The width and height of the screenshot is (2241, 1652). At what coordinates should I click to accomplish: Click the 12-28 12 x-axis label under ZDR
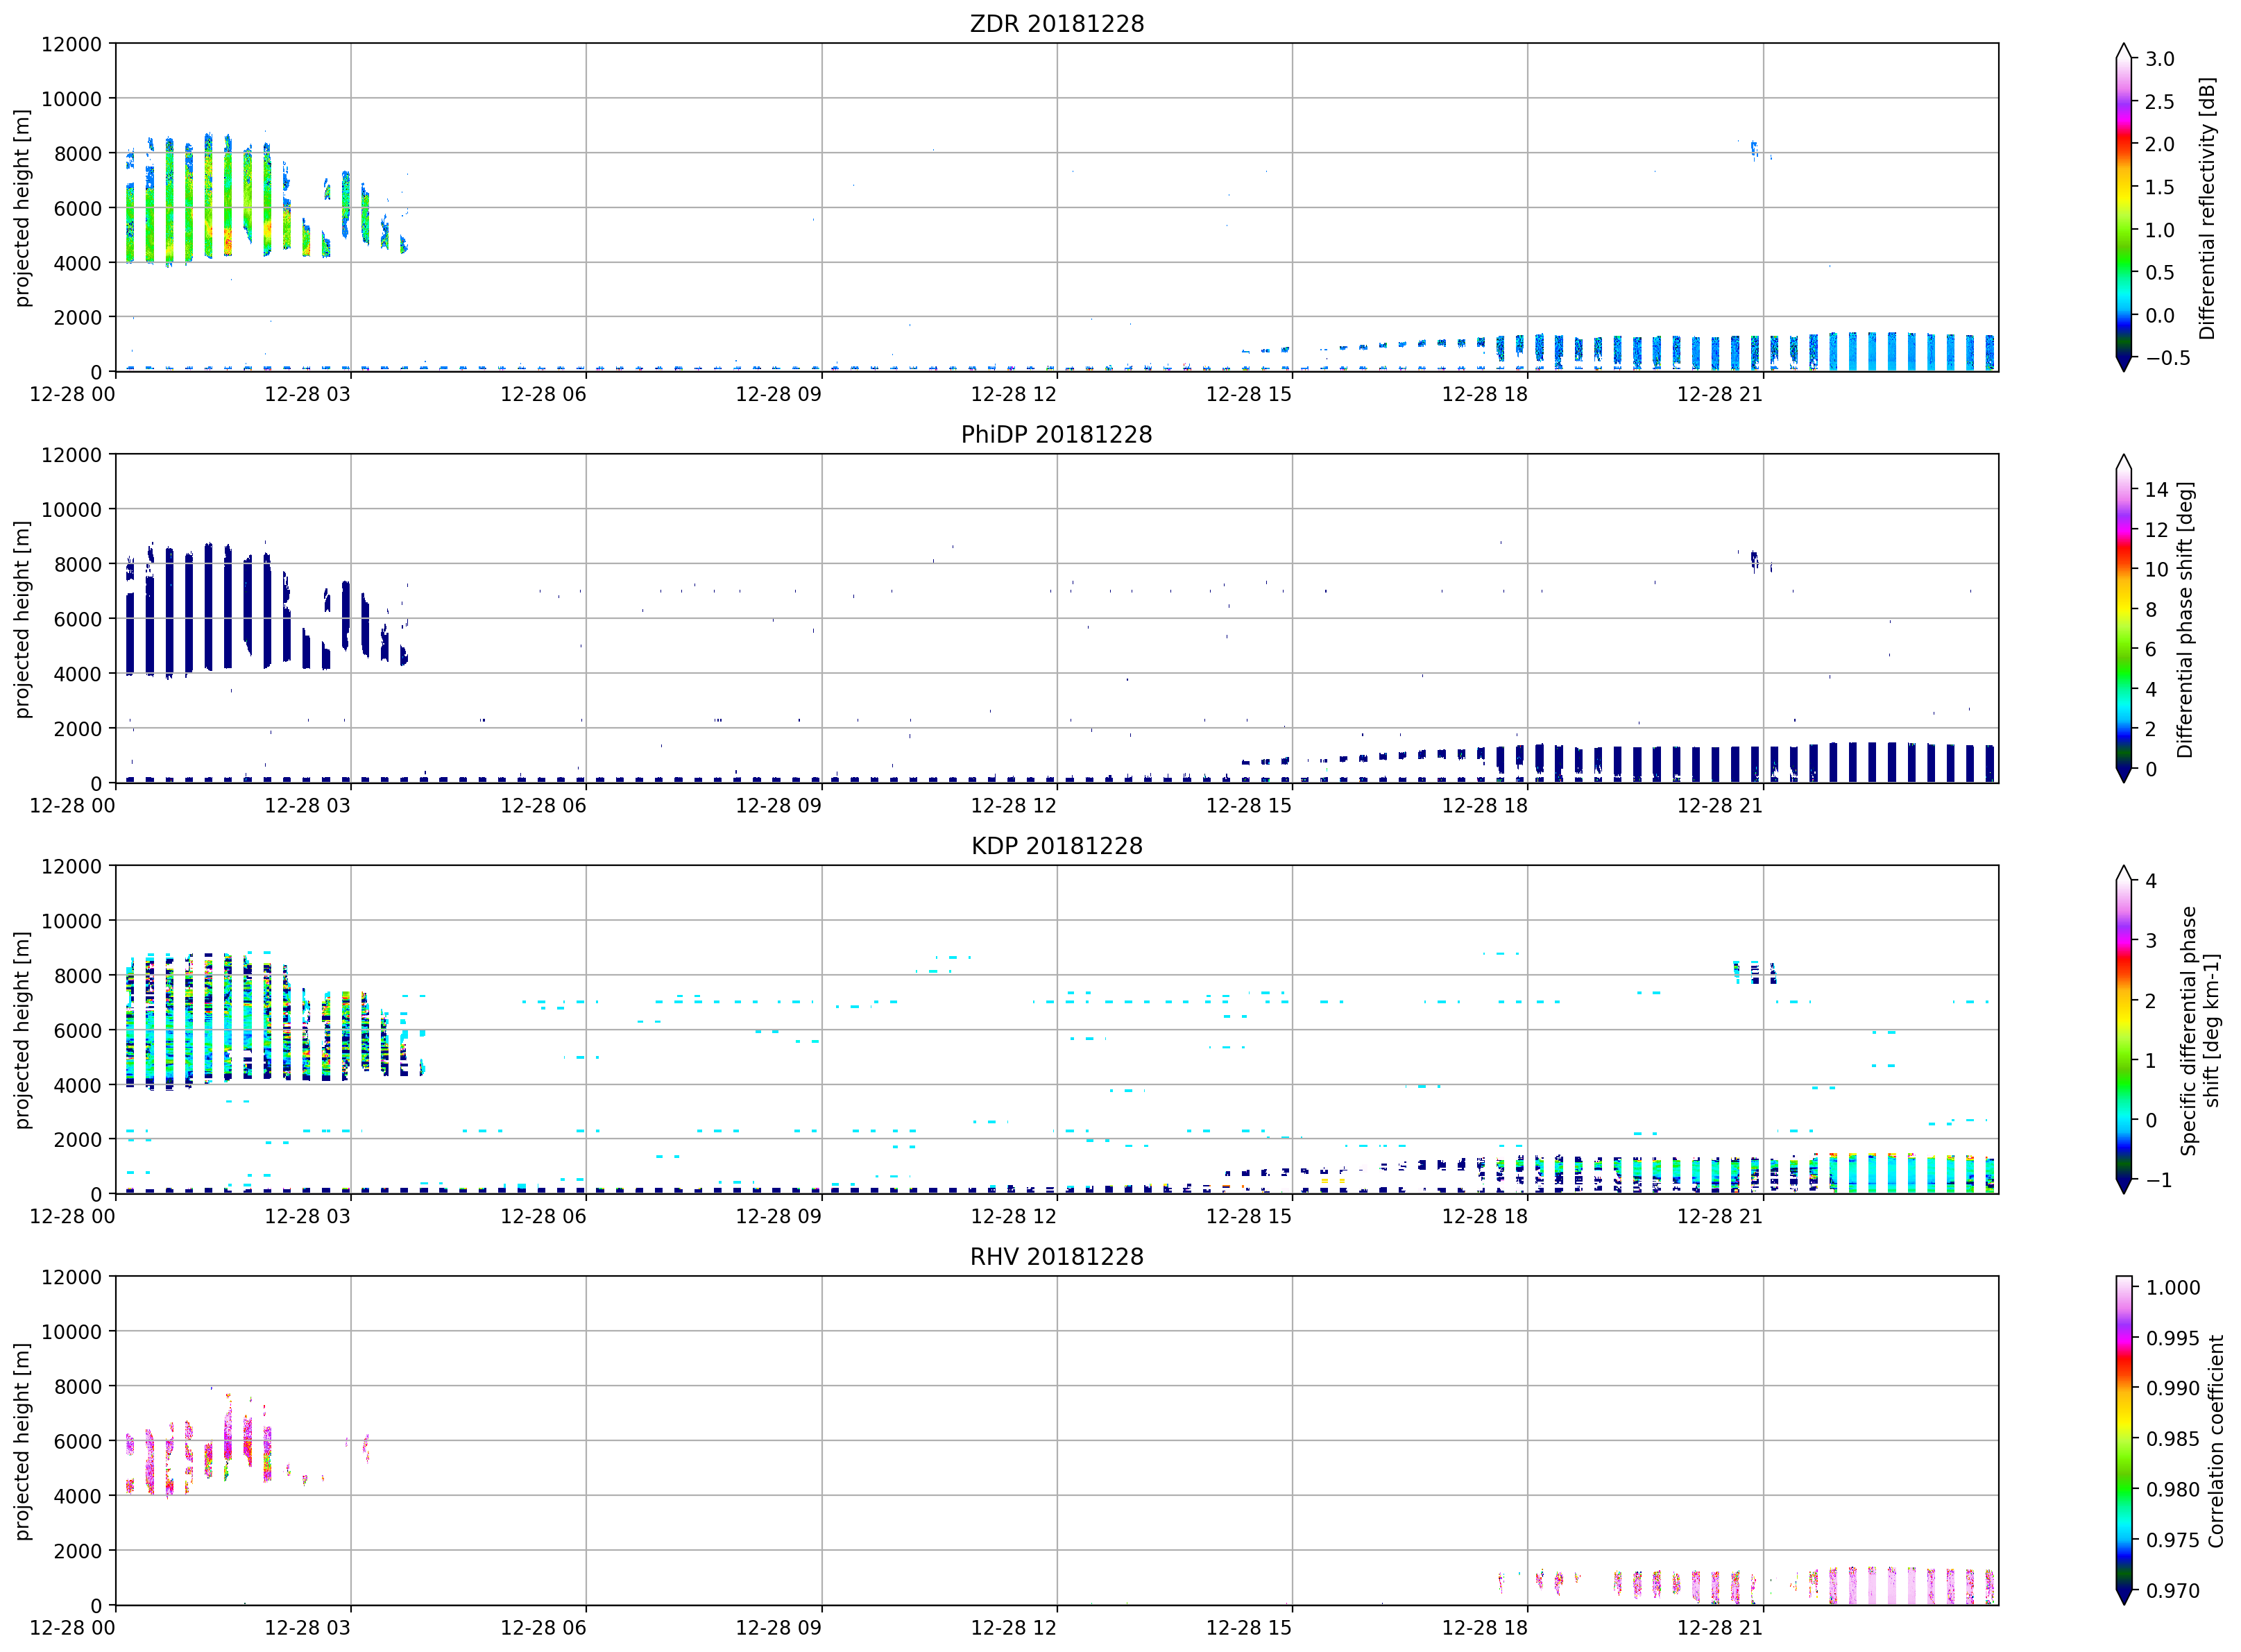[1013, 394]
